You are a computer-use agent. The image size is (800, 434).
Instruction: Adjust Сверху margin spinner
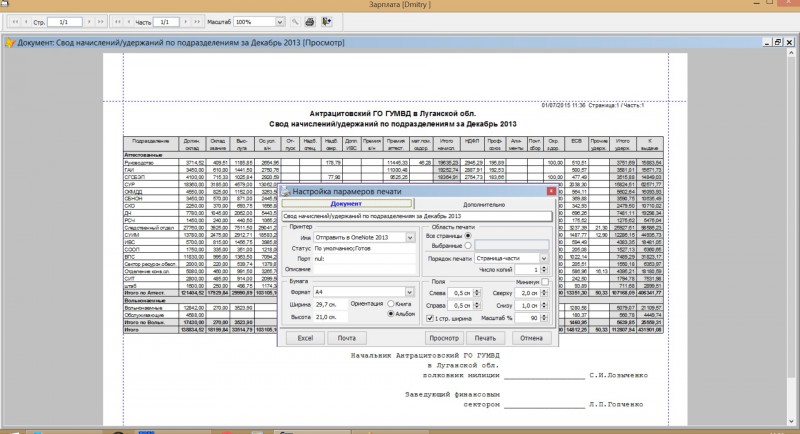click(x=544, y=293)
